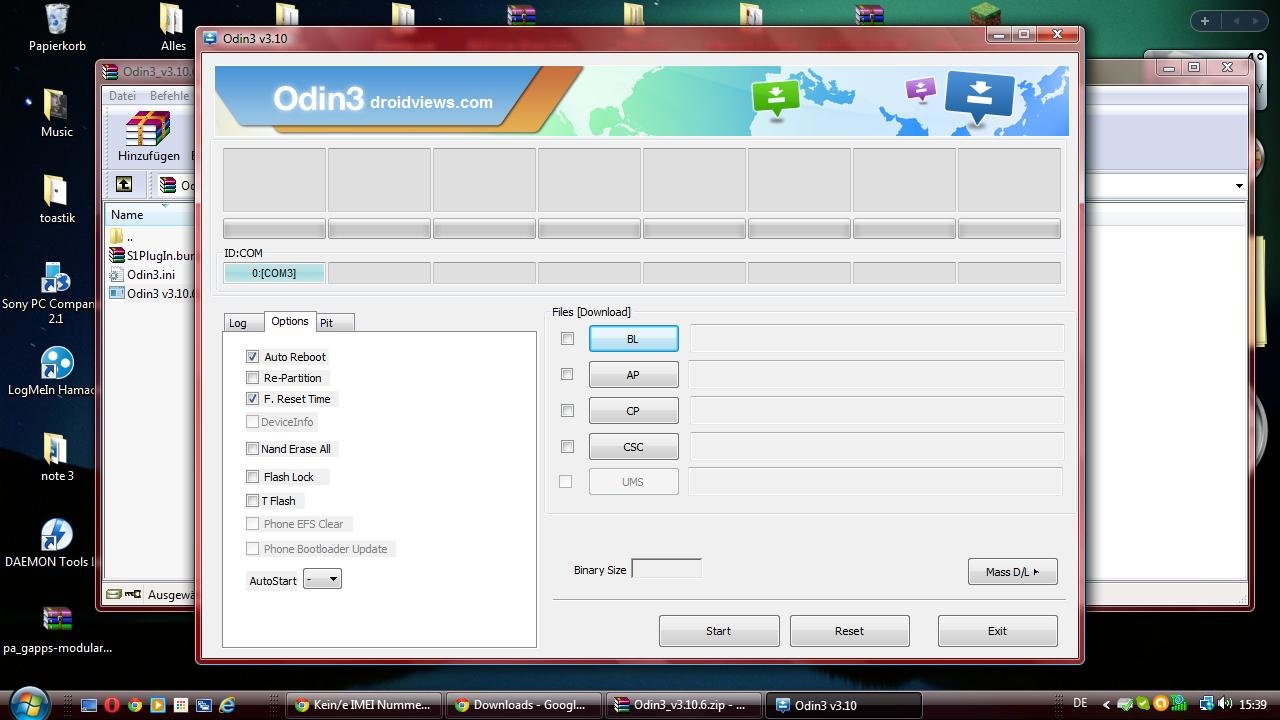The width and height of the screenshot is (1280, 720).
Task: Tick the checkbox beside CSC
Action: point(567,446)
